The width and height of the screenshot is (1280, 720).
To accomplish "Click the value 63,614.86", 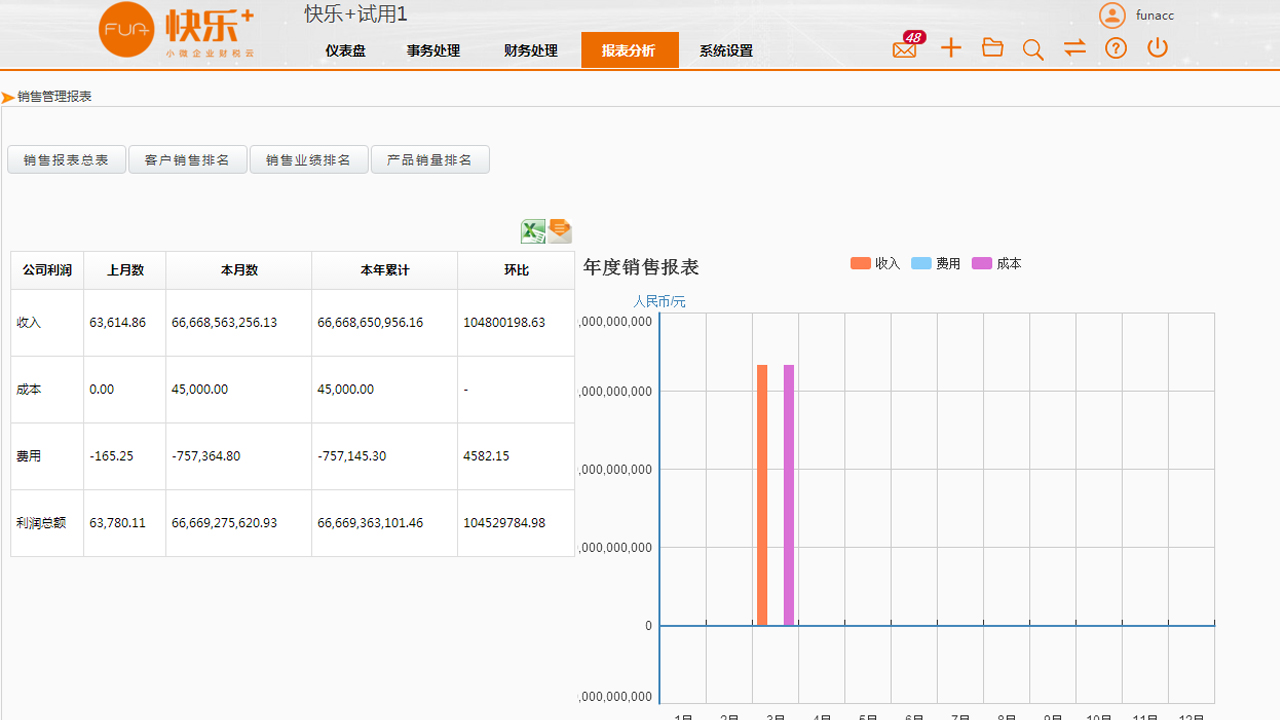I will [x=117, y=322].
